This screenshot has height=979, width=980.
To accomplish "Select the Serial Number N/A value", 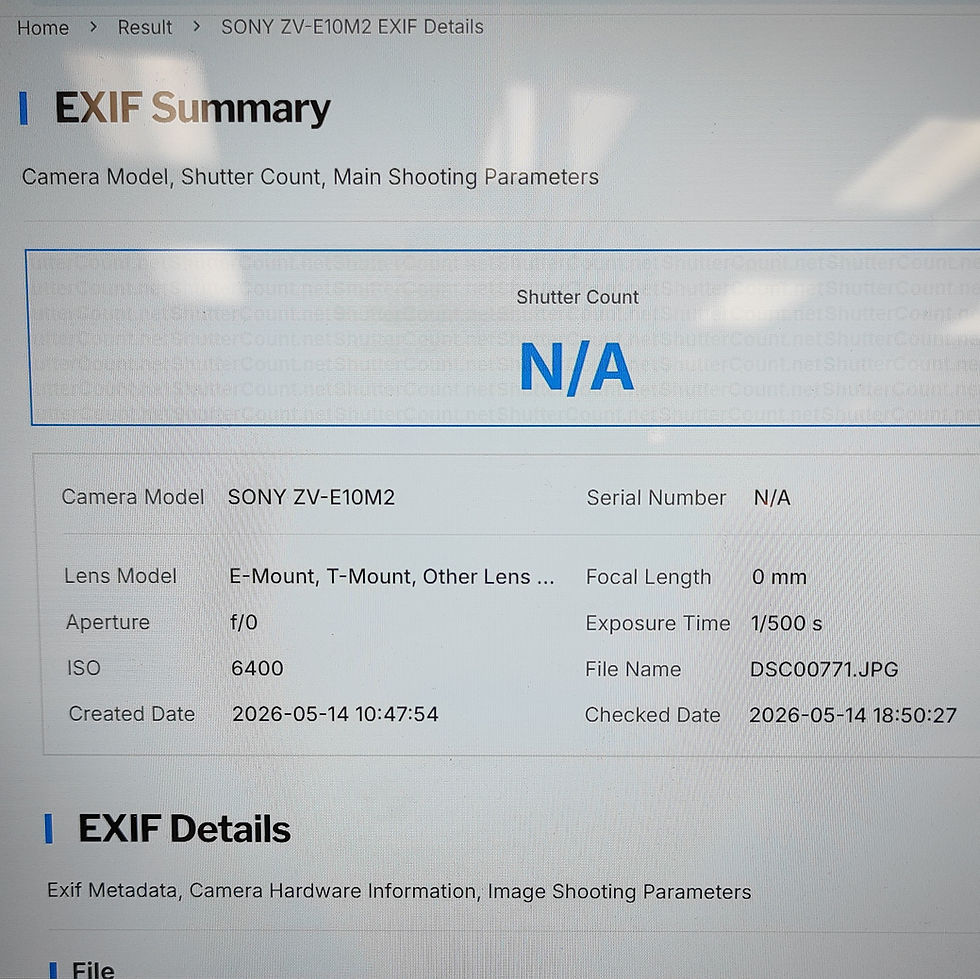I will [x=772, y=498].
